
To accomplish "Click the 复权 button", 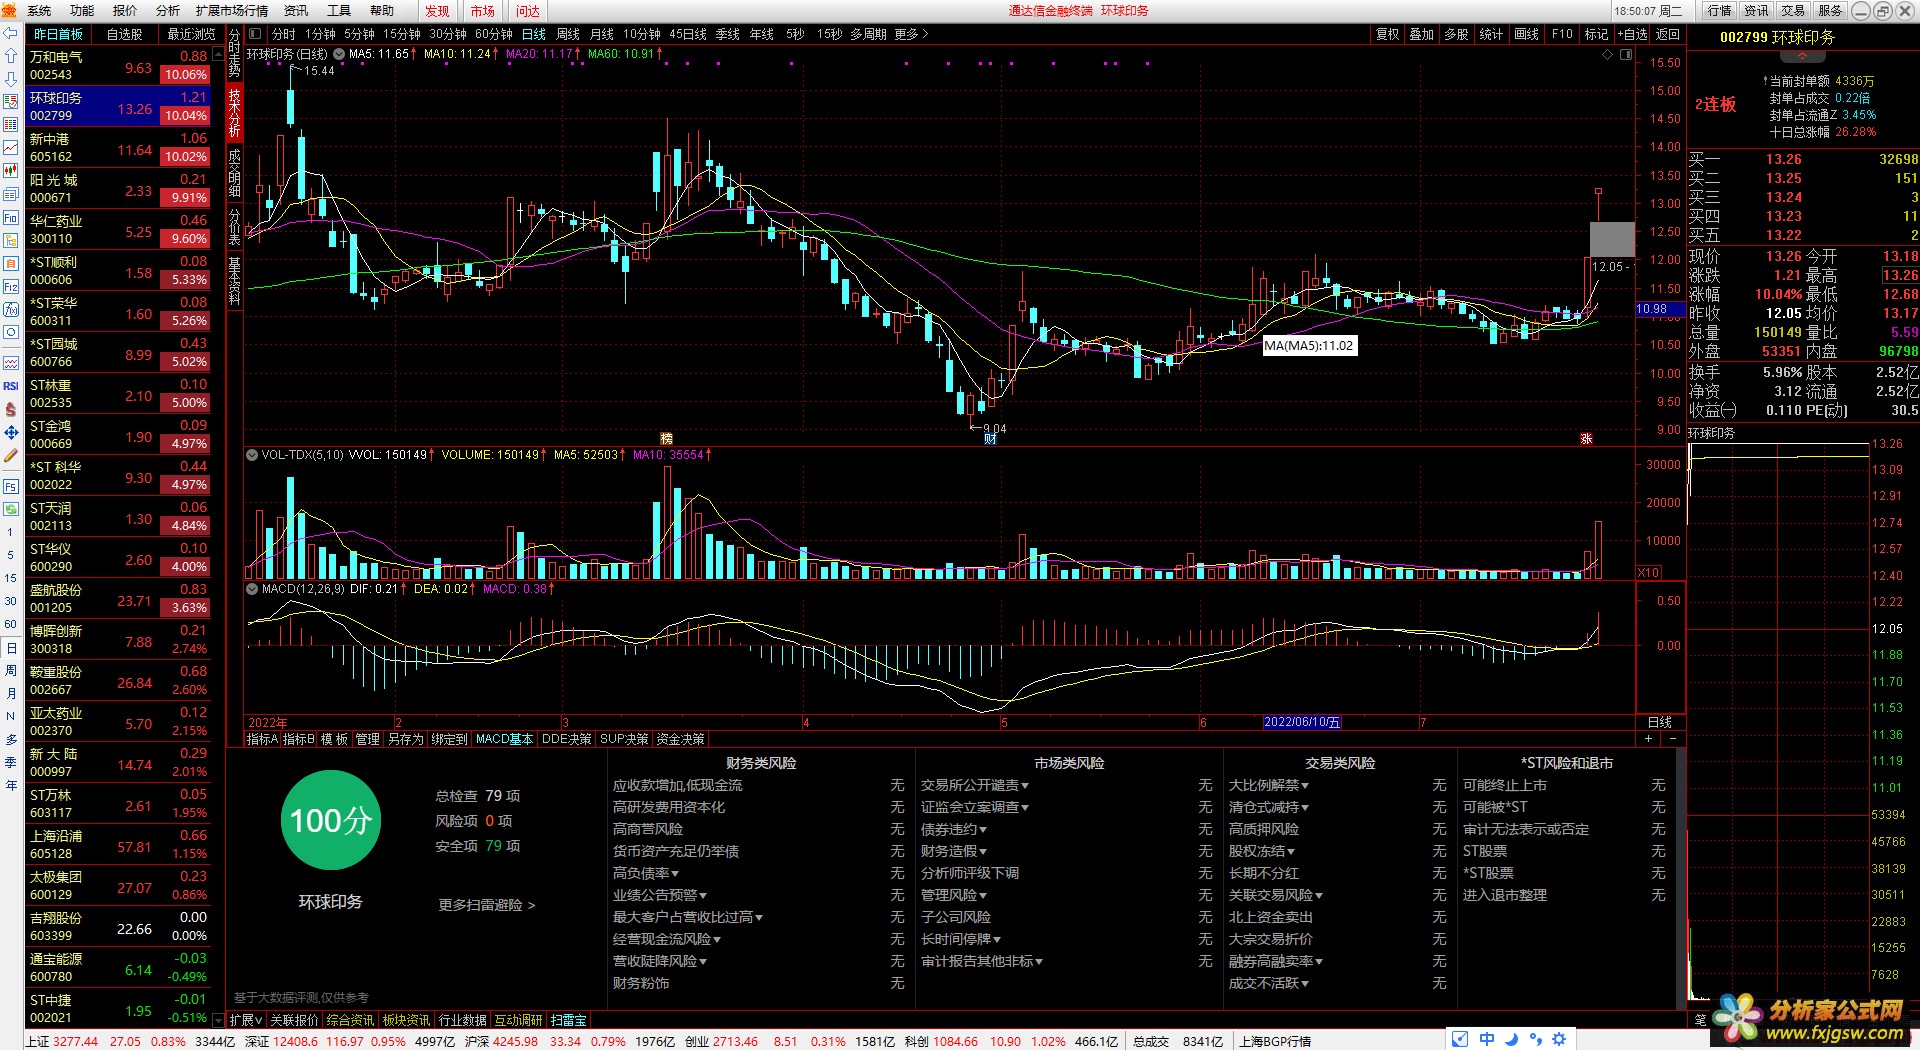I will coord(1387,34).
